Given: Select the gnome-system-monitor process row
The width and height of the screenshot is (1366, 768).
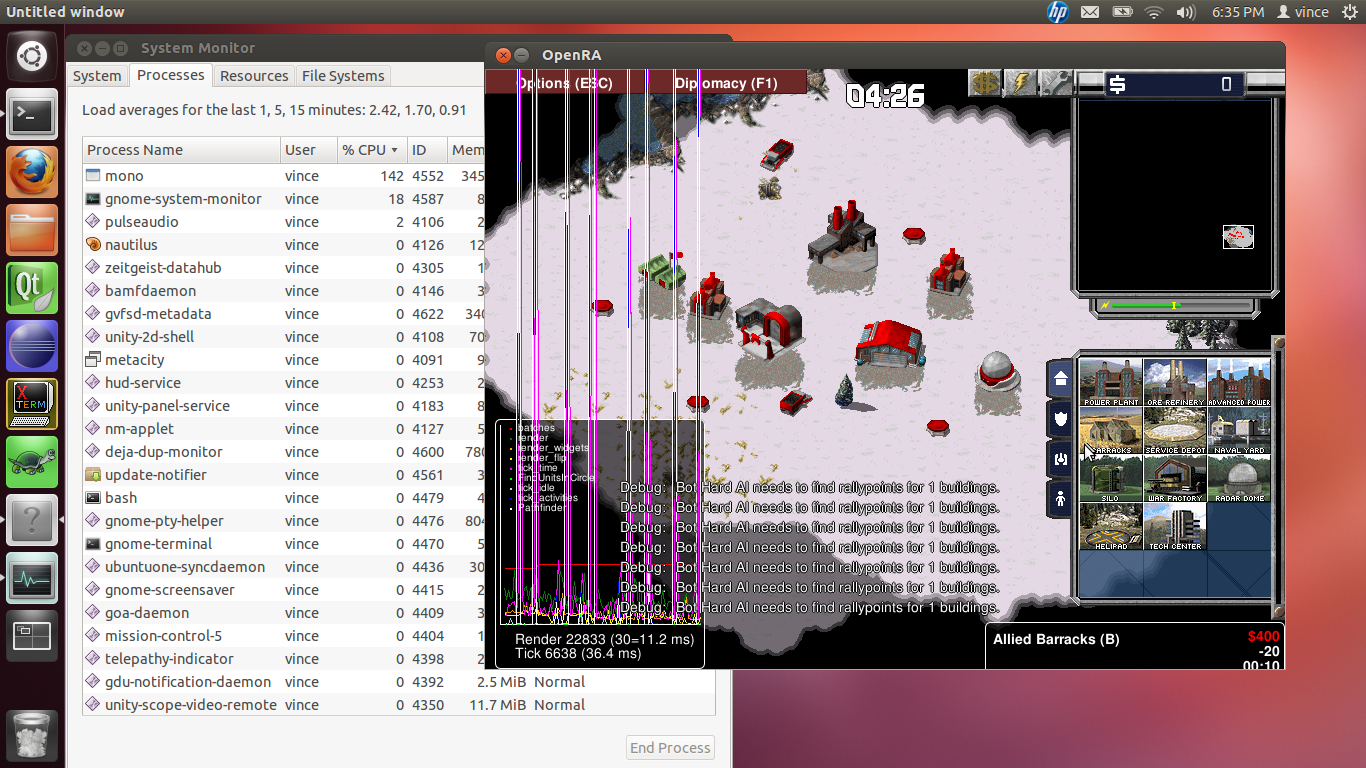Looking at the screenshot, I should (283, 199).
